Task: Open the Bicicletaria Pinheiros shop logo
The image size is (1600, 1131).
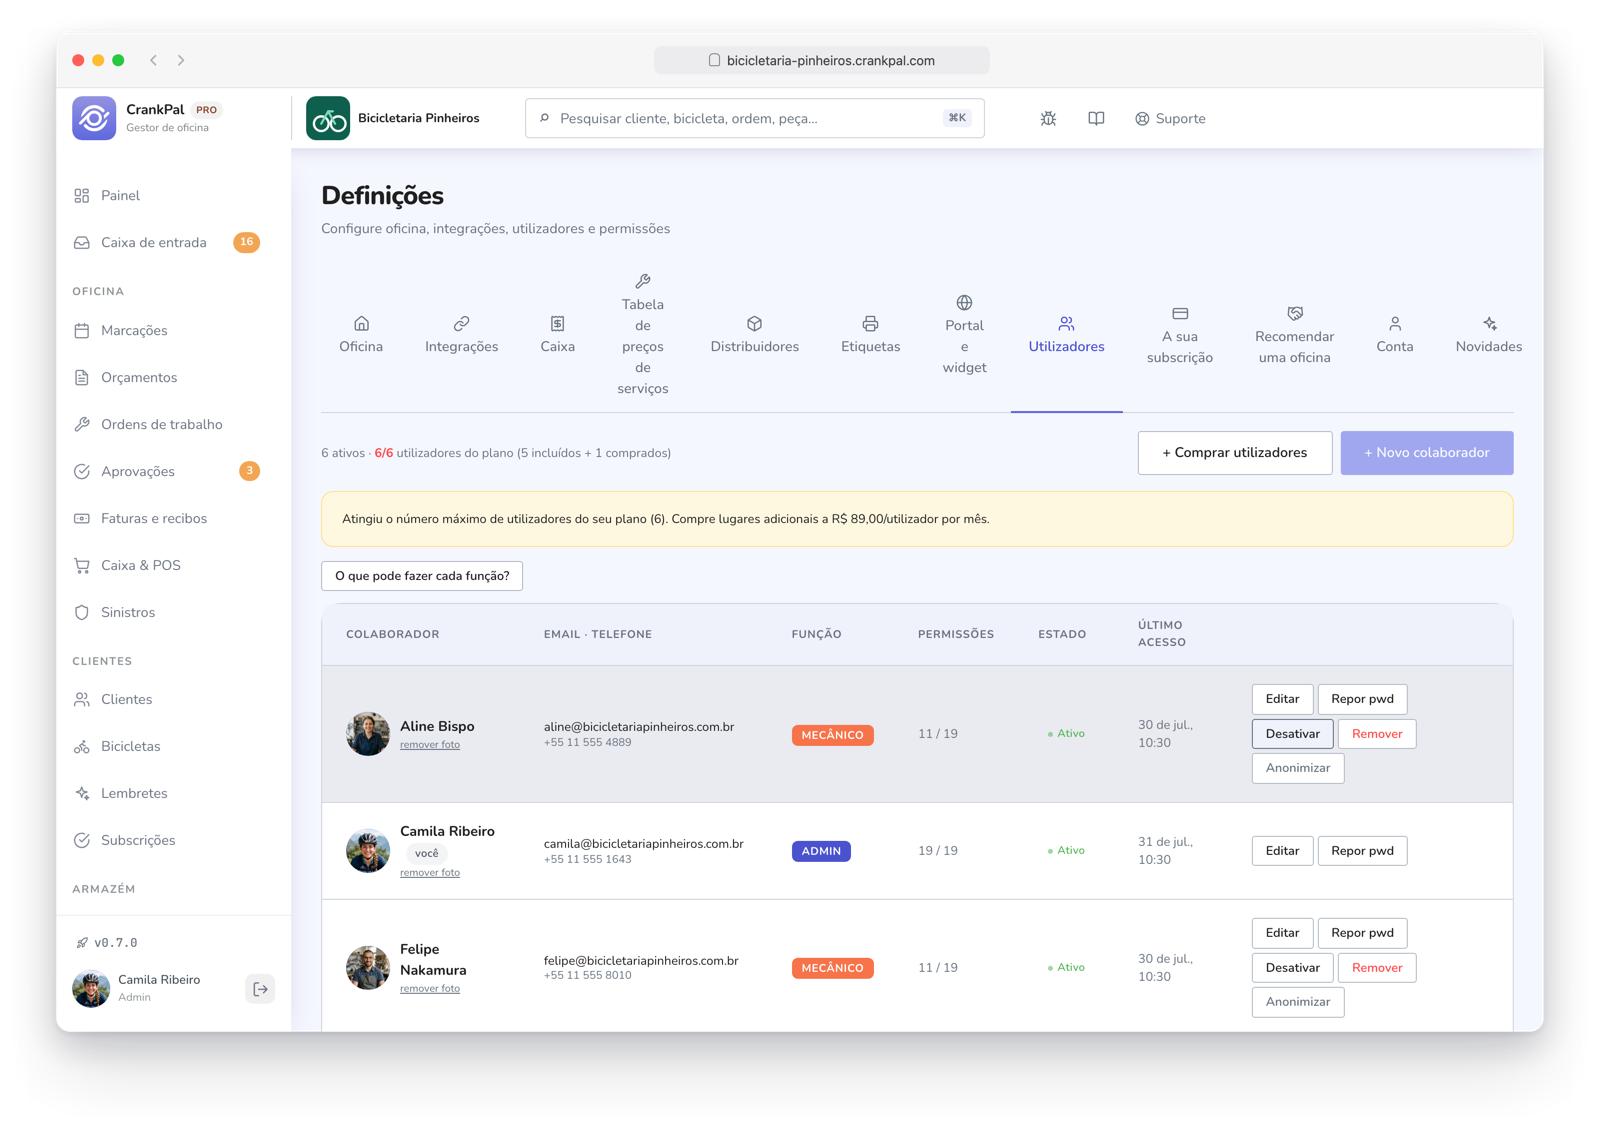Action: (x=328, y=118)
